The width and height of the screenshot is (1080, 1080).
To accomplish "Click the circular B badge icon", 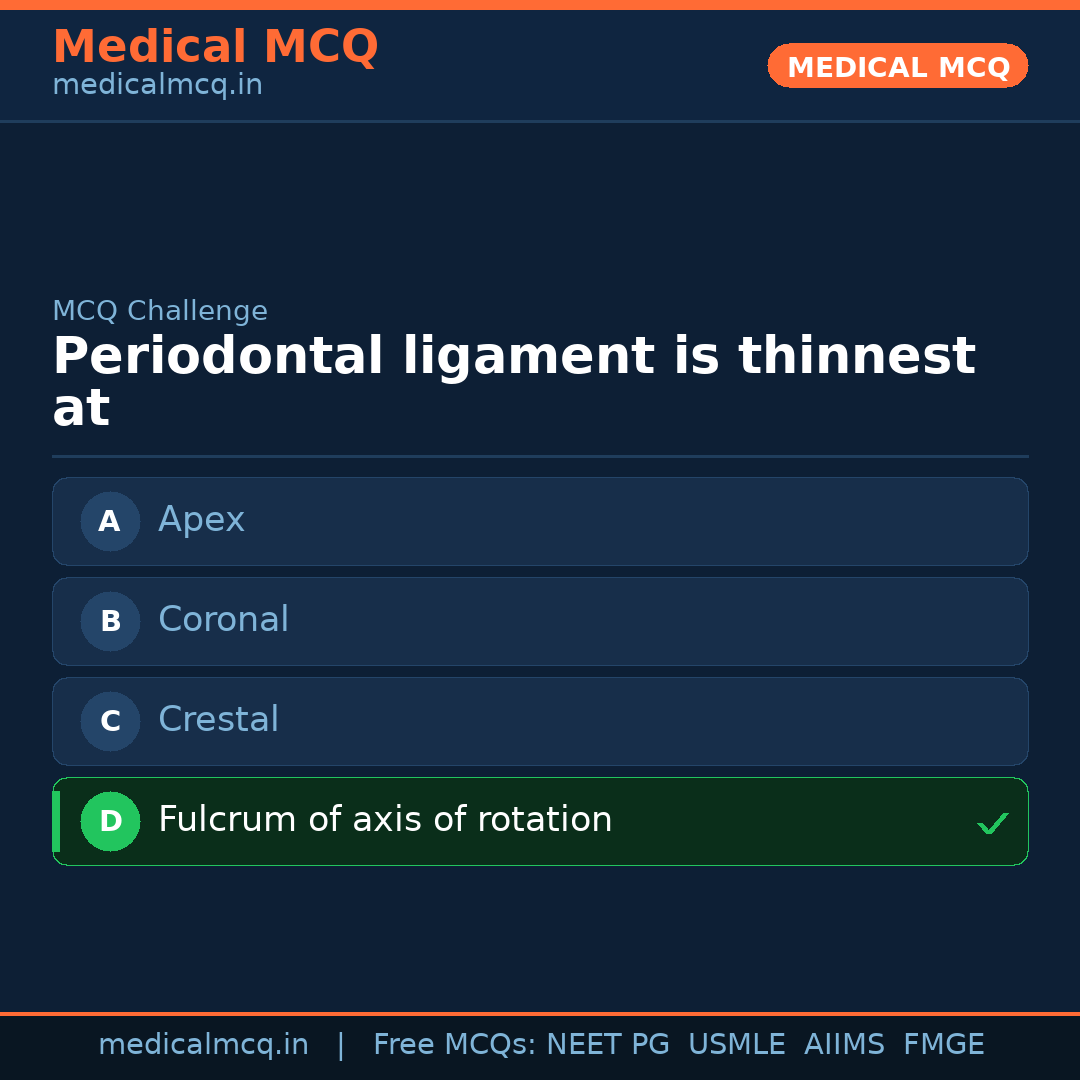I will pos(110,621).
